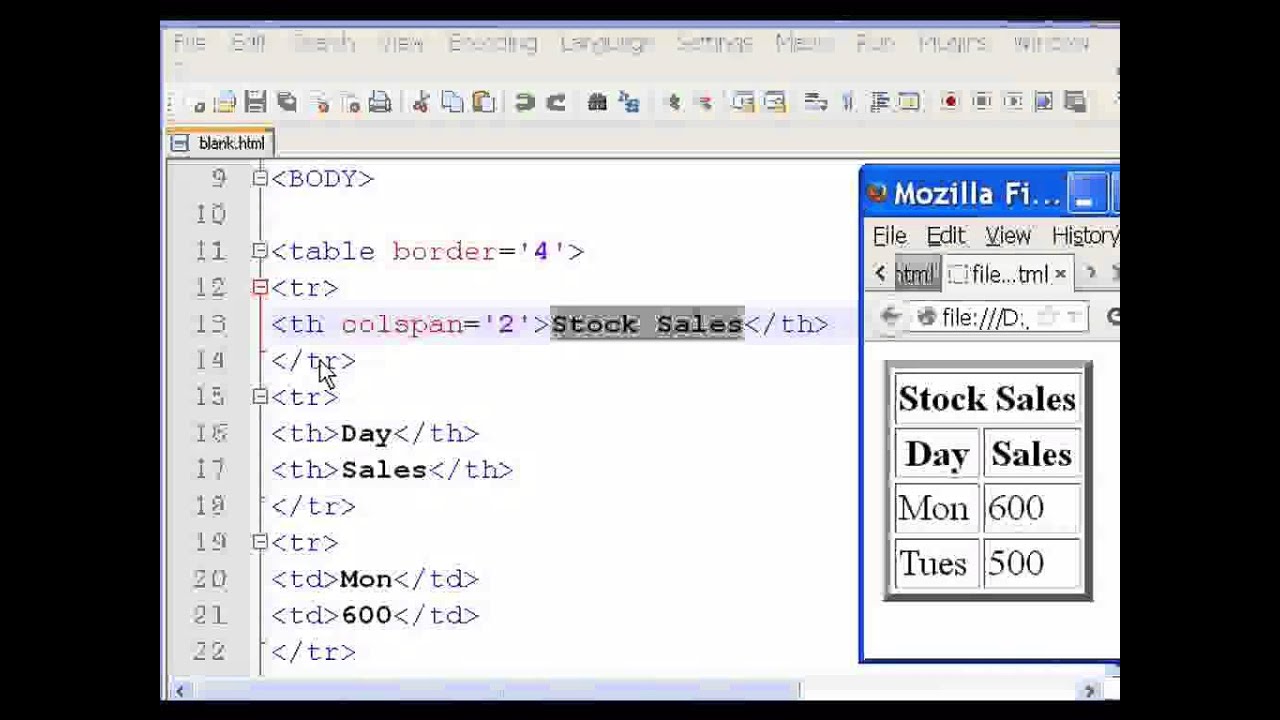The image size is (1280, 720).
Task: Open the Search menu
Action: coord(324,43)
